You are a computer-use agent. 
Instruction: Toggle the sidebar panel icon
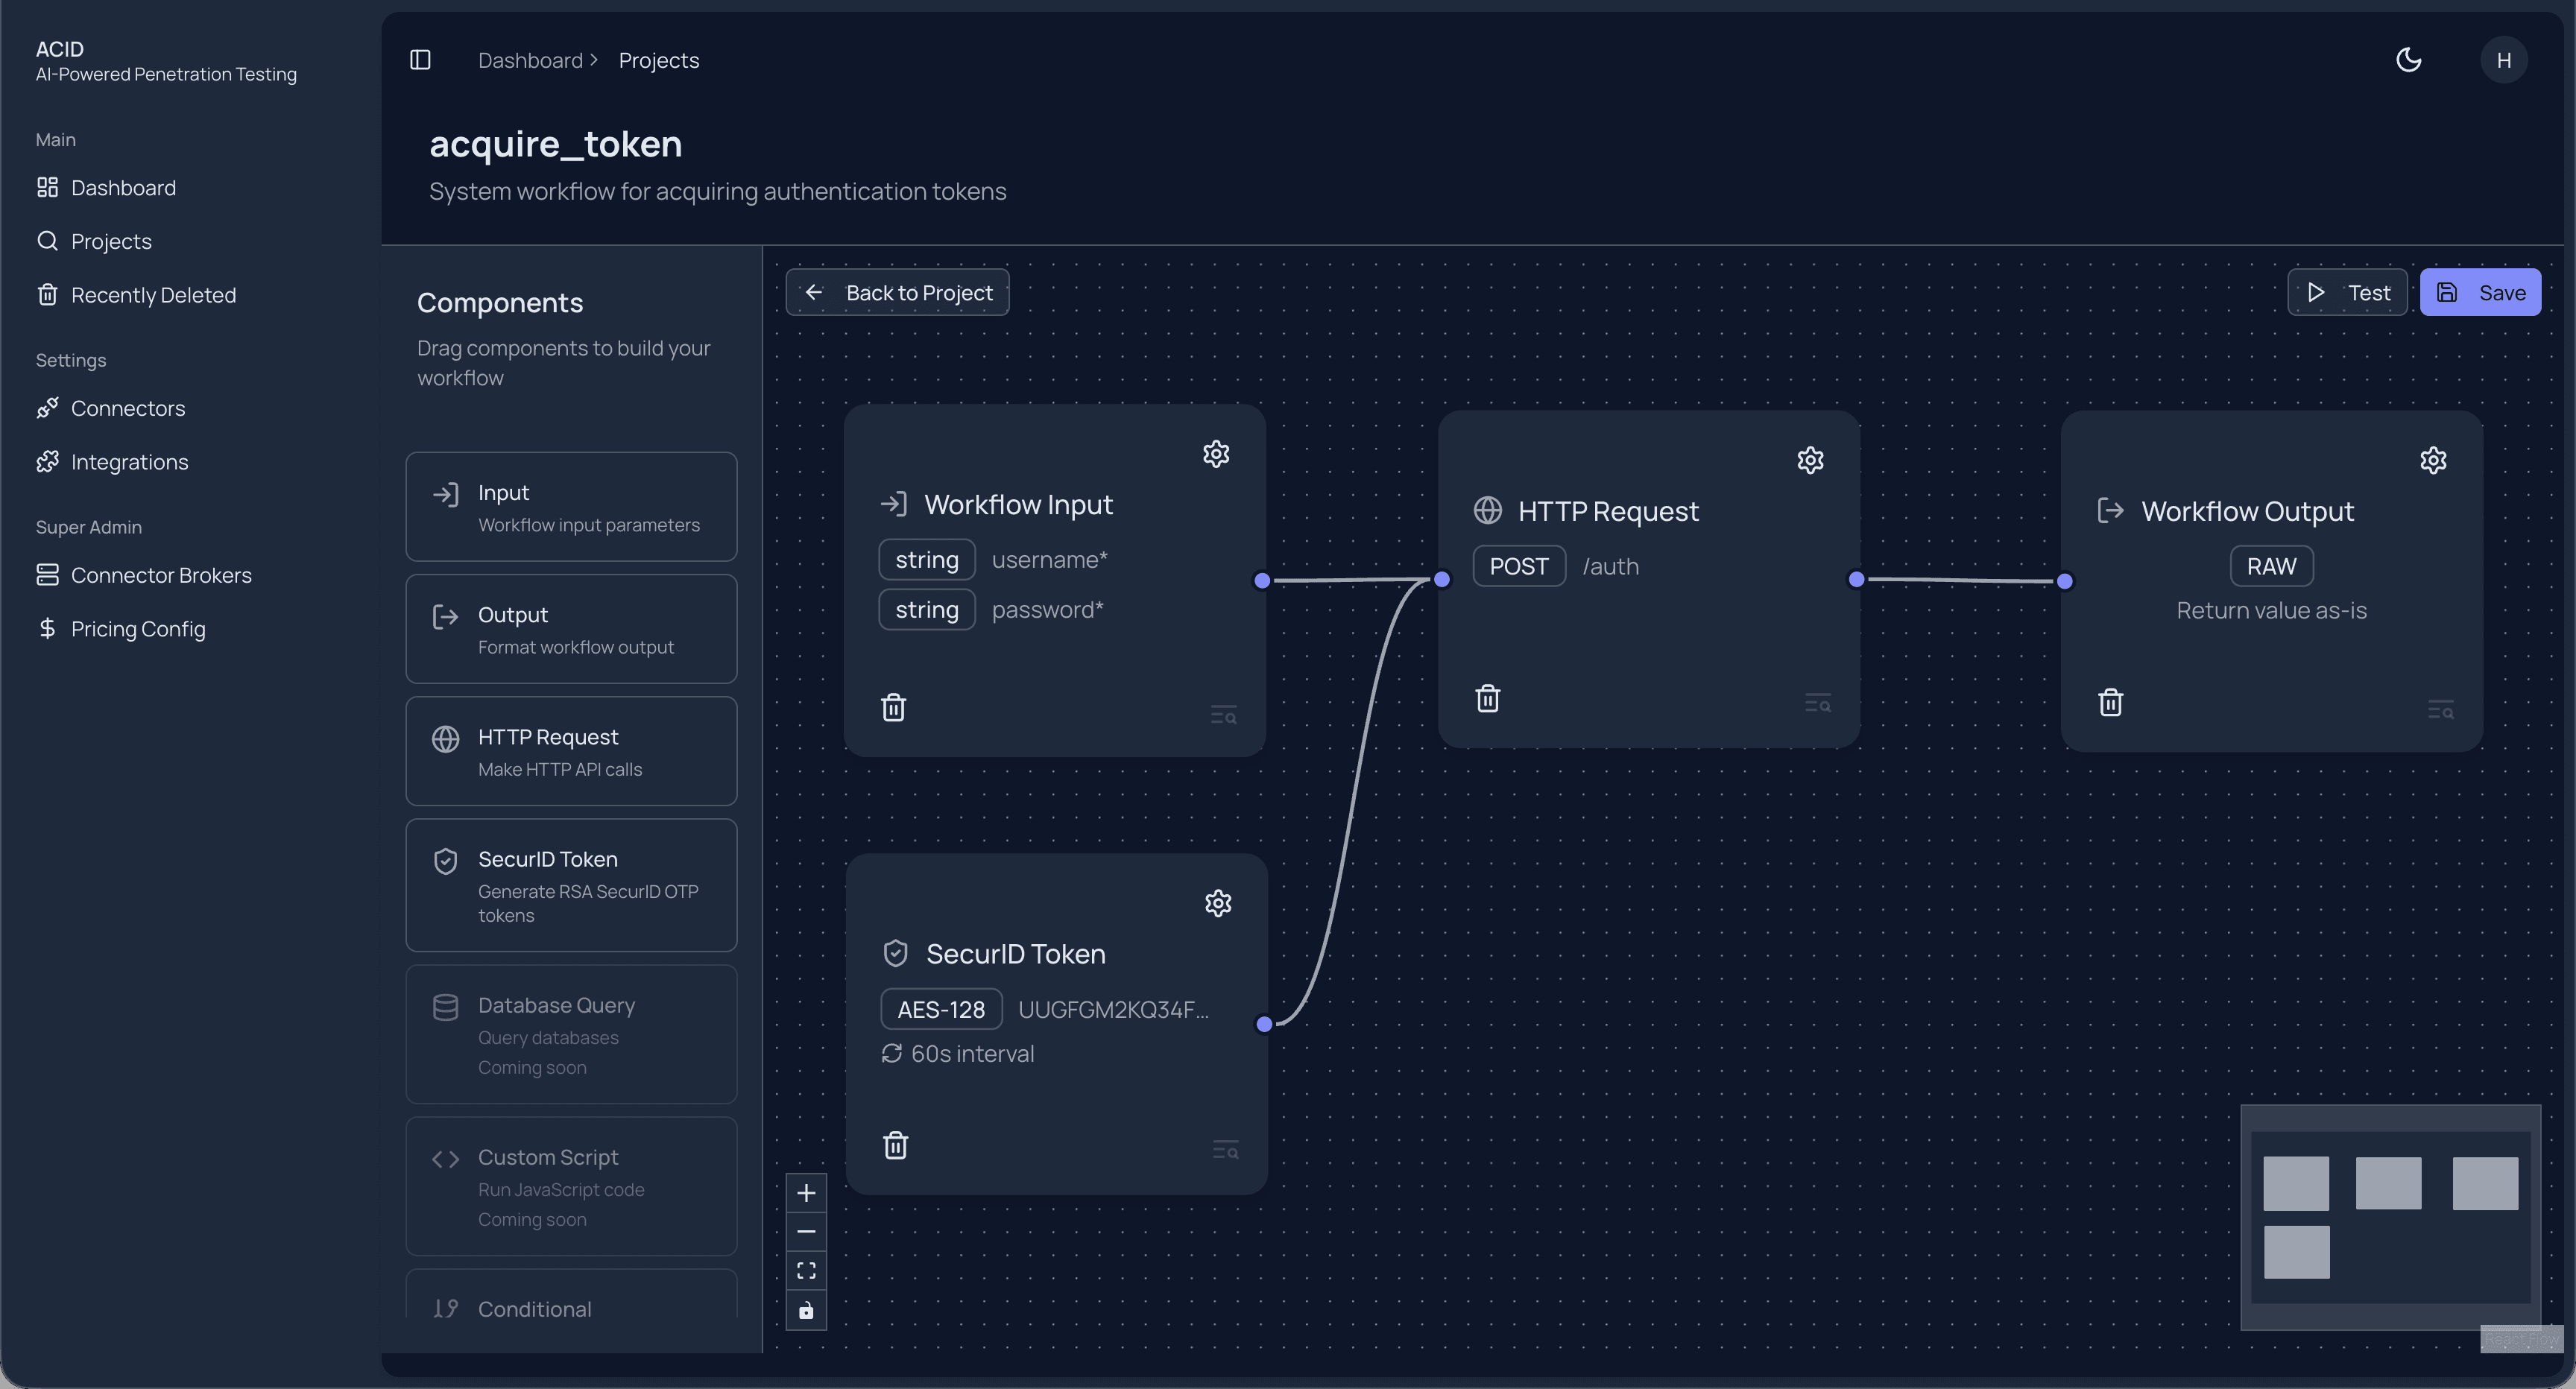[420, 60]
